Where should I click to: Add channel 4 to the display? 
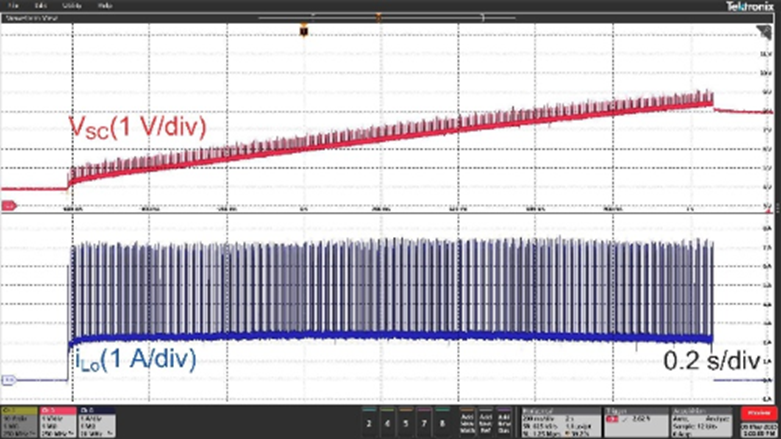[388, 423]
